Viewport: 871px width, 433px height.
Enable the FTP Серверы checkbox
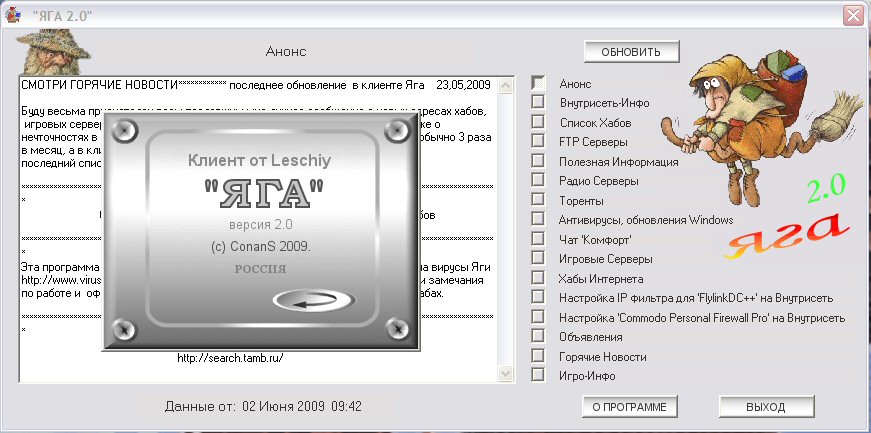(538, 141)
